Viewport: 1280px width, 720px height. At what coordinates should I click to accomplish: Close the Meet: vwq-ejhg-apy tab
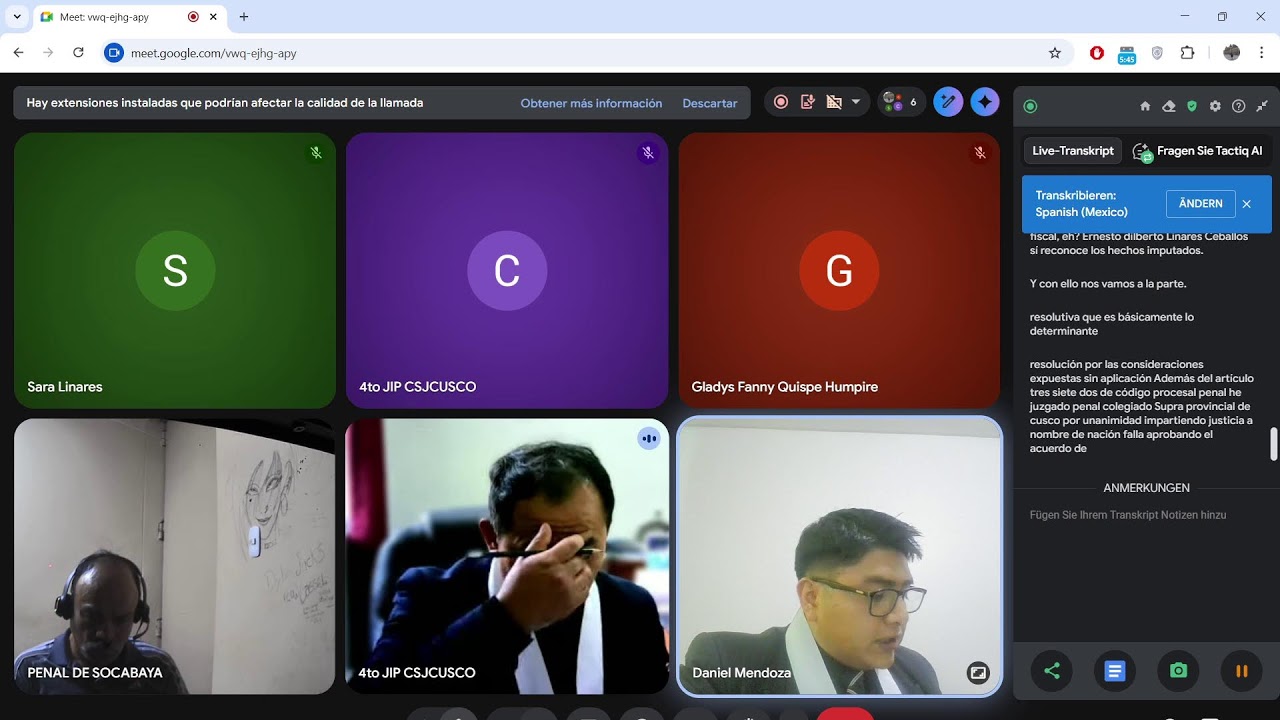213,17
